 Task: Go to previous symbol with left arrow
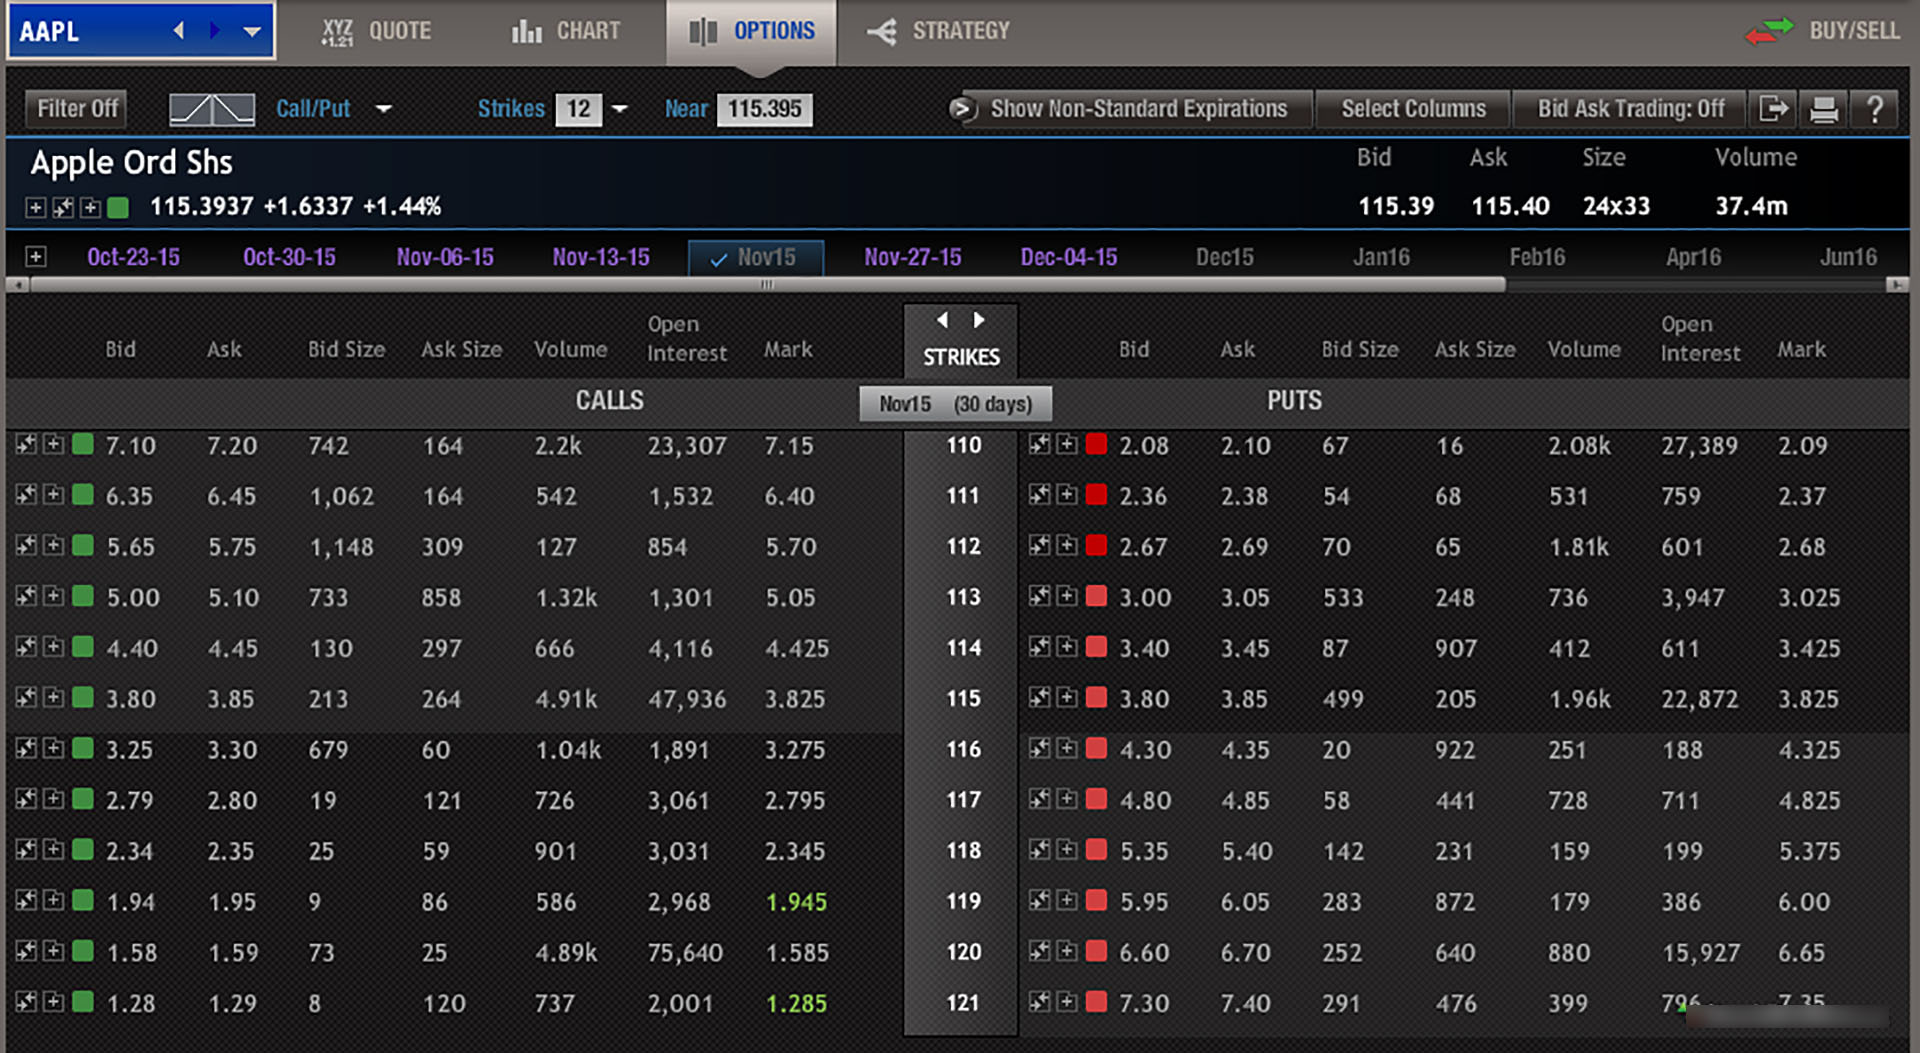pos(179,30)
